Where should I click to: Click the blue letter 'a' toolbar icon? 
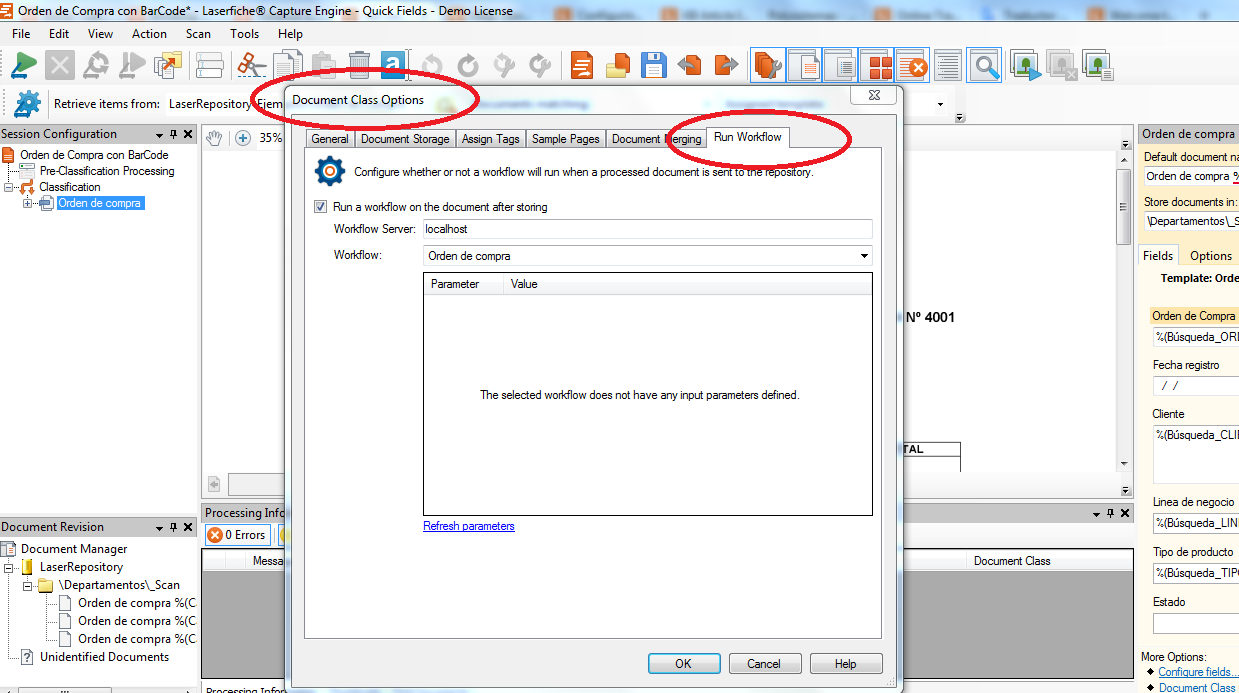(x=394, y=66)
